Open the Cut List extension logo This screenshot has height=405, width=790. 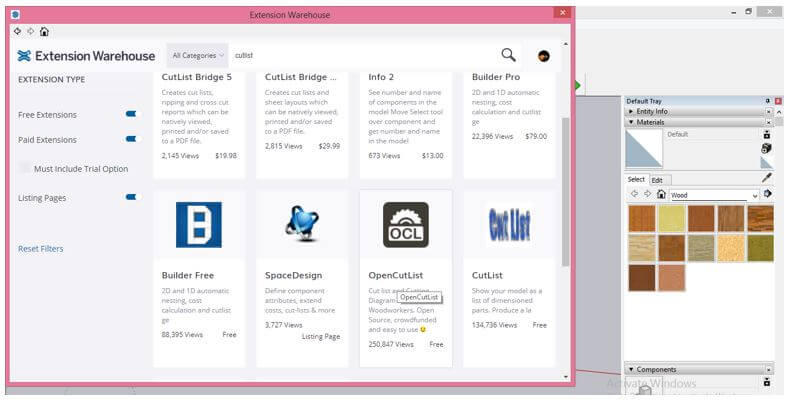tap(509, 225)
